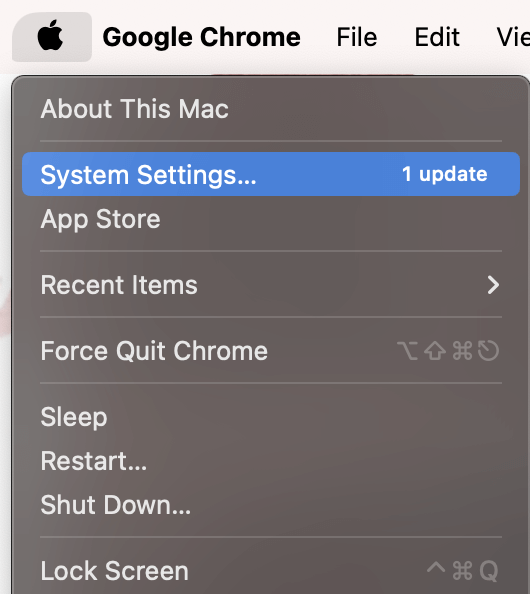
Task: Open the Edit menu
Action: coord(437,37)
